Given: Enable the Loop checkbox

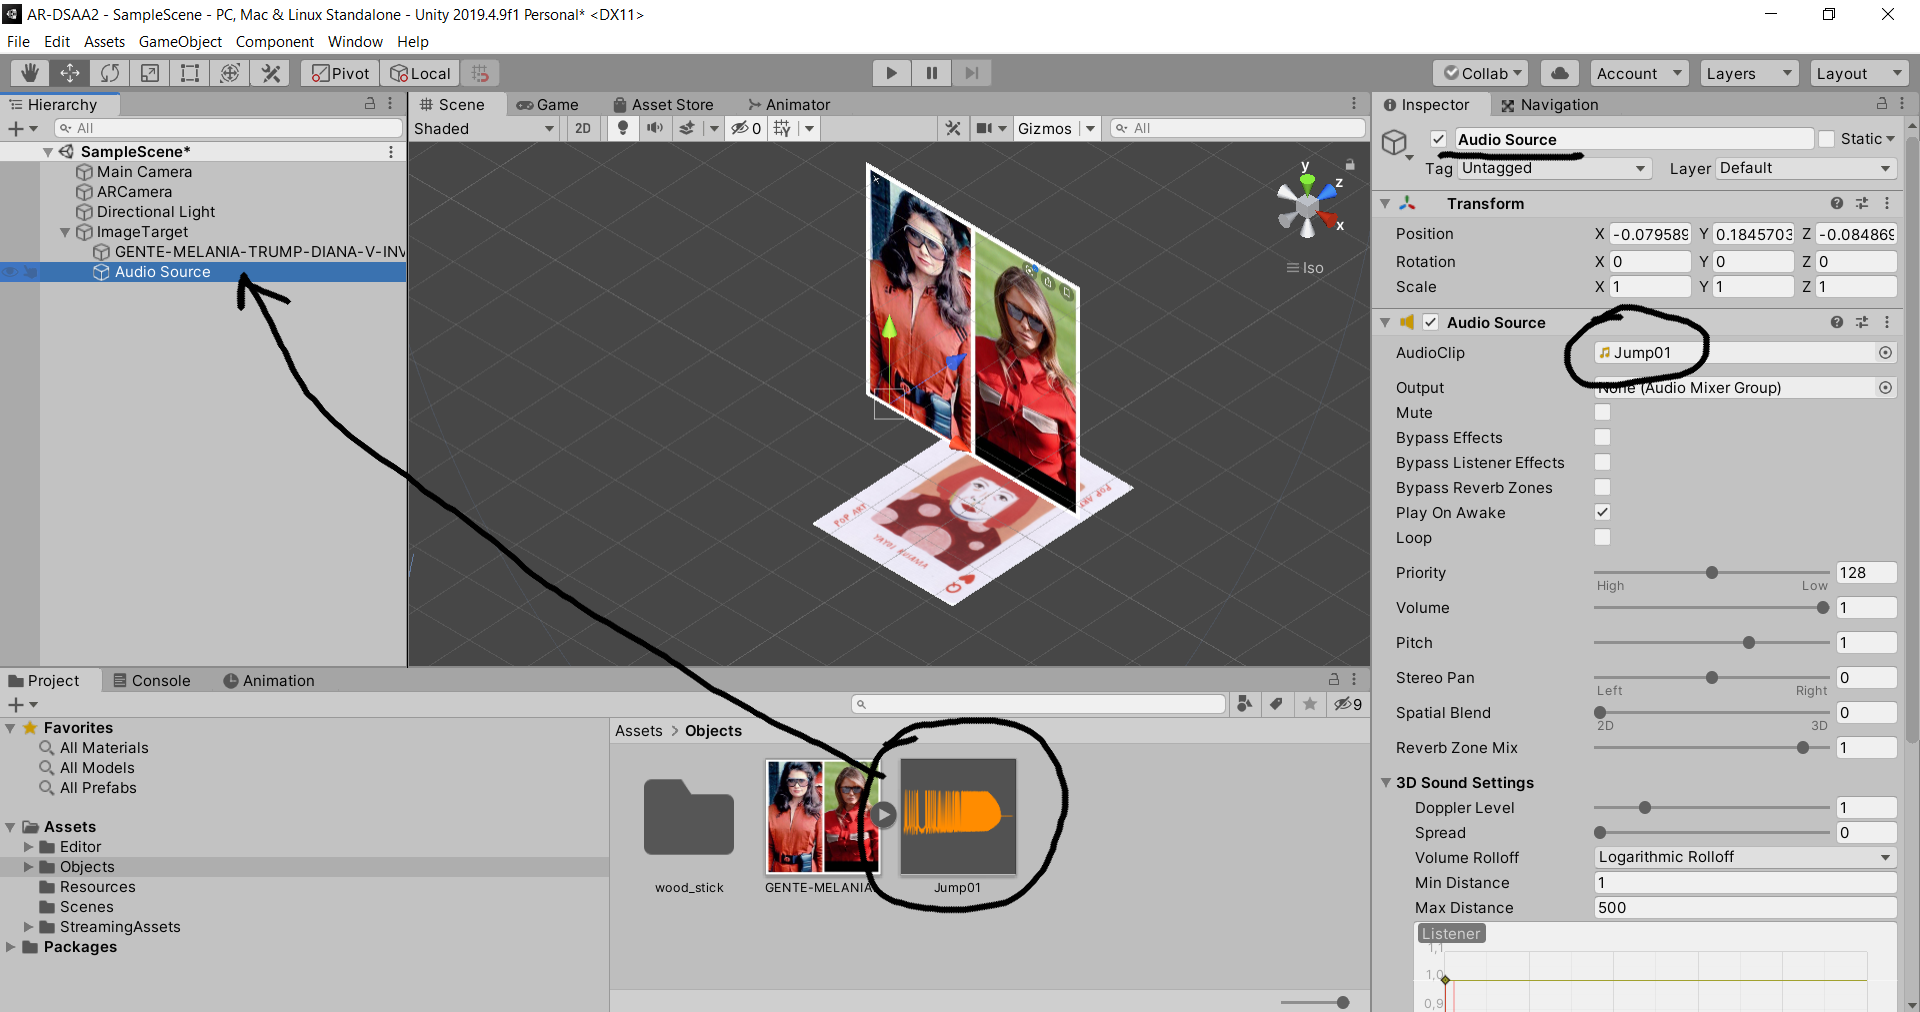Looking at the screenshot, I should tap(1602, 538).
